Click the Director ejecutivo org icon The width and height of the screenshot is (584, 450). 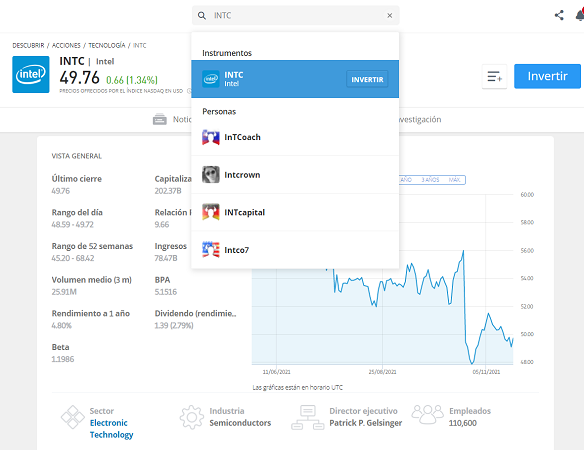point(308,417)
